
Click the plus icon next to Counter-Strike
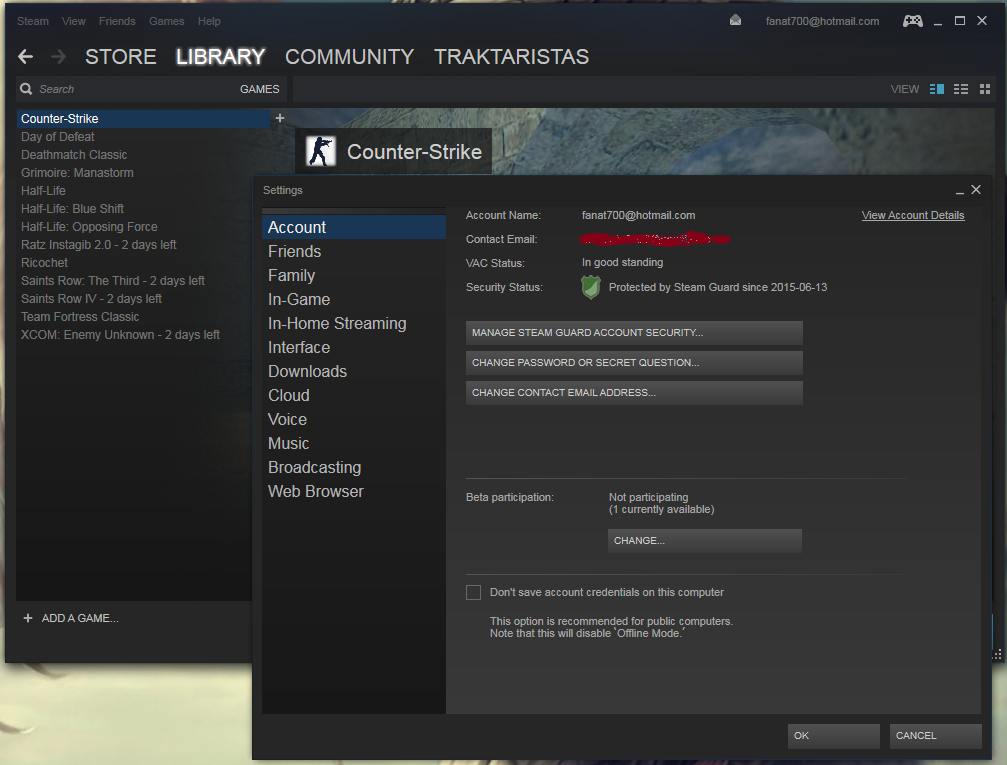(x=279, y=118)
